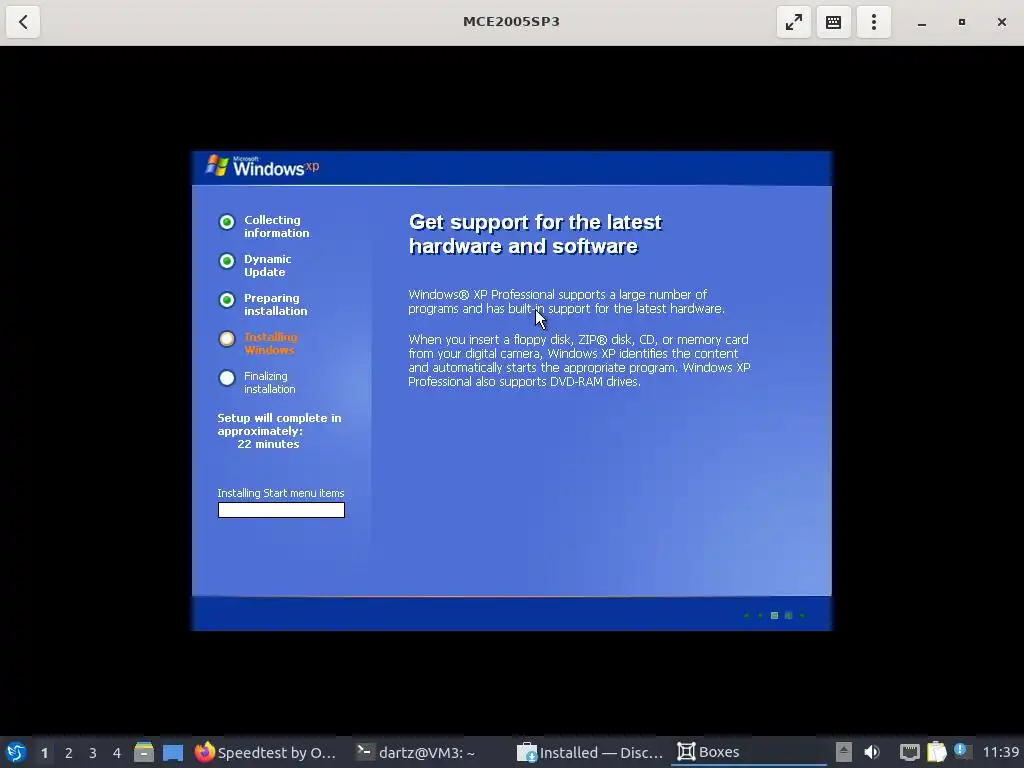The height and width of the screenshot is (768, 1024).
Task: Close the MCE2005SP3 Boxes window
Action: pos(1002,22)
